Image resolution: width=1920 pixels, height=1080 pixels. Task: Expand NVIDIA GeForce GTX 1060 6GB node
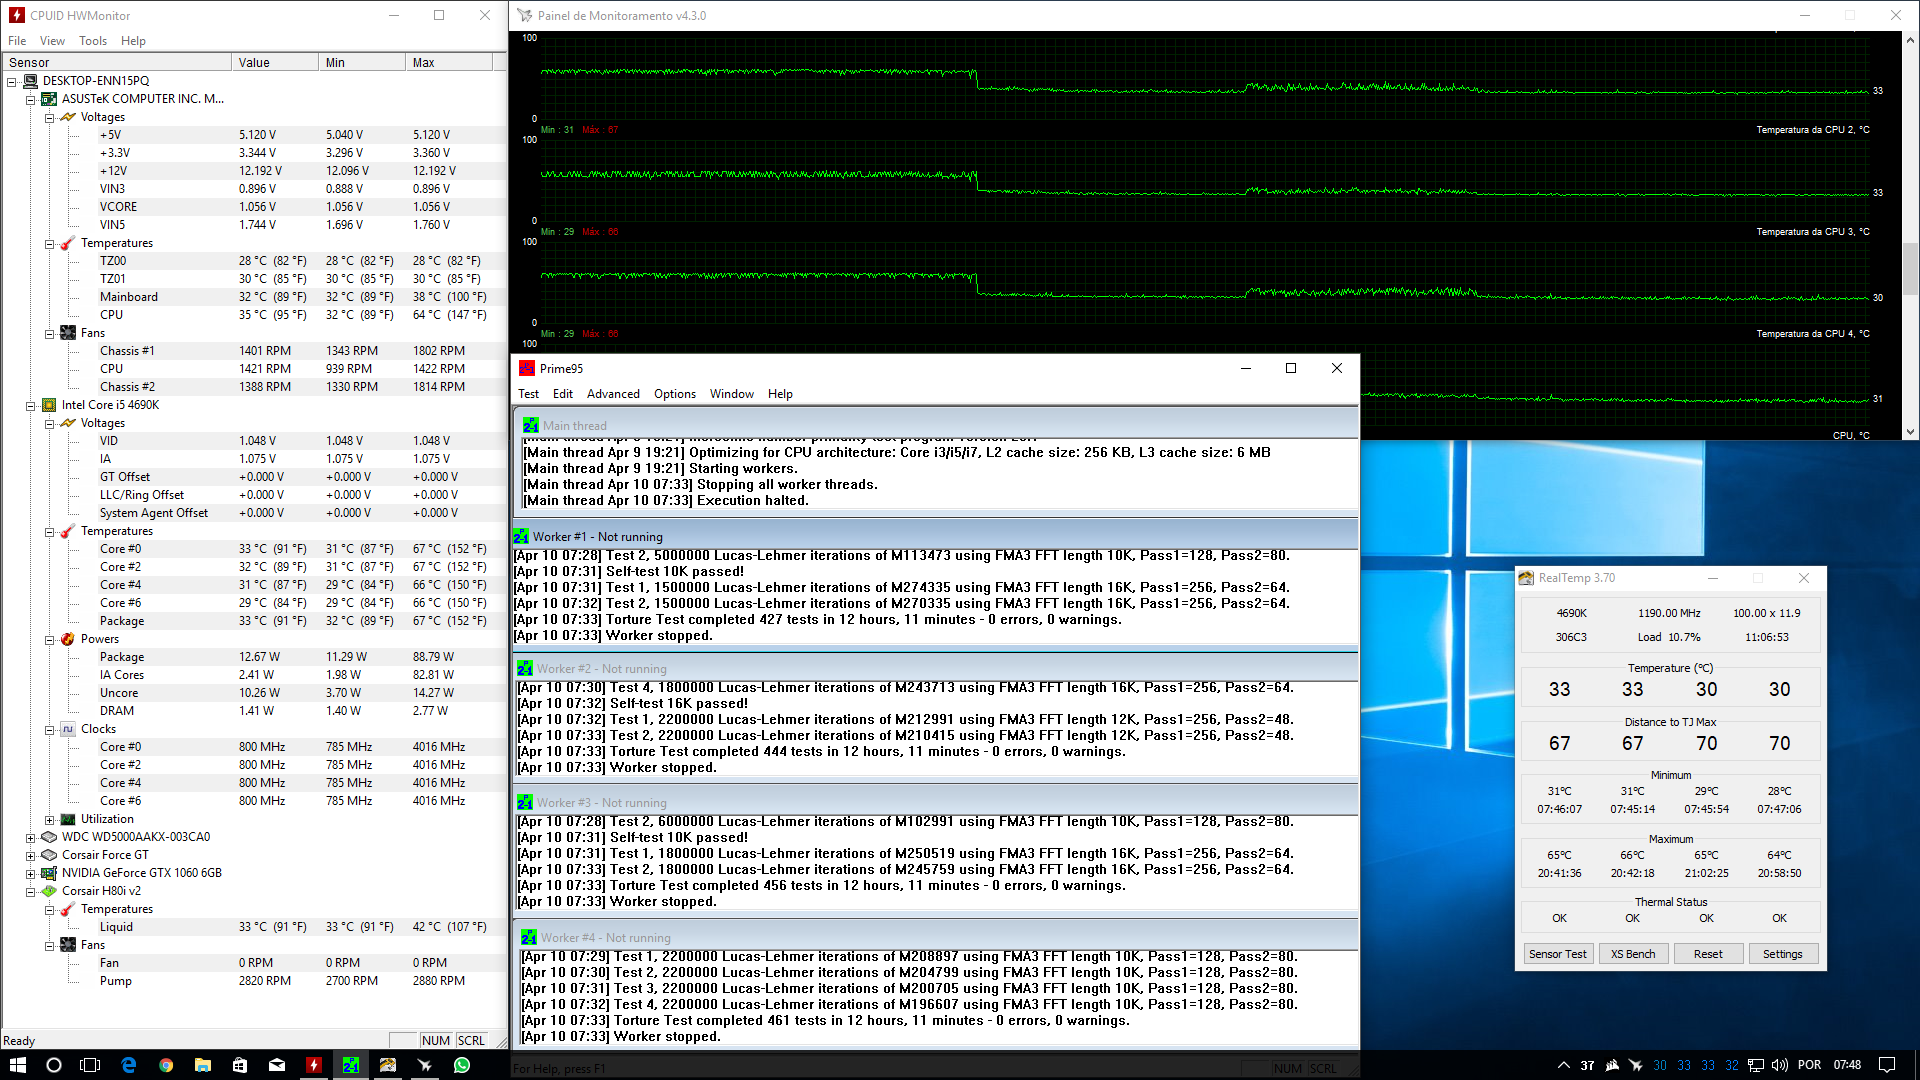coord(30,873)
